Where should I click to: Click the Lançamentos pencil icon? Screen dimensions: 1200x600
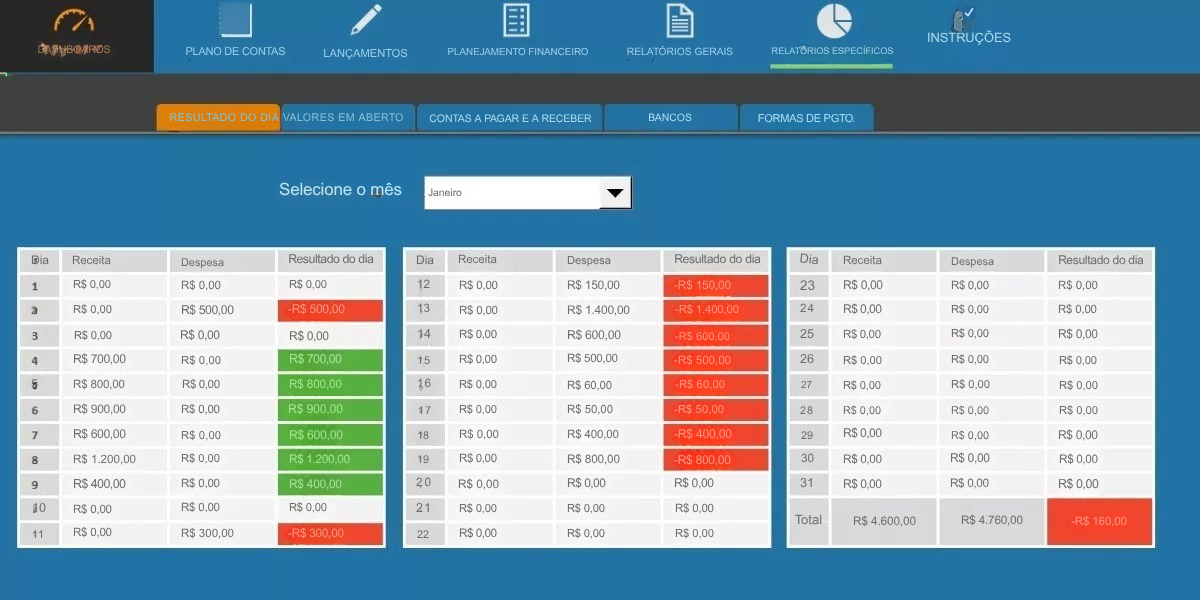click(366, 20)
